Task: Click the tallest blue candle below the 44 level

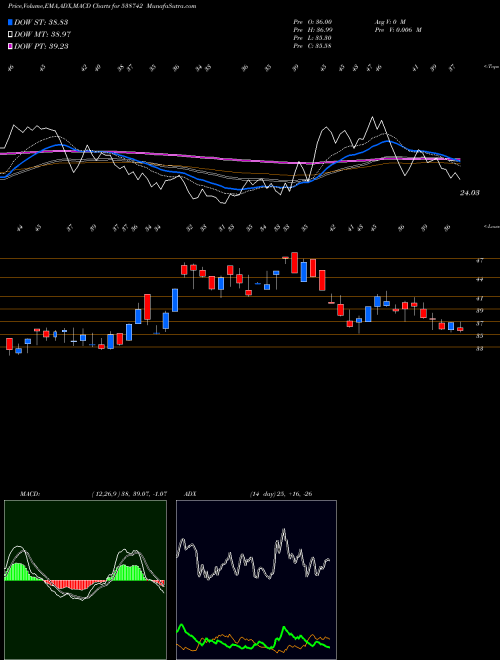Action: [x=175, y=300]
